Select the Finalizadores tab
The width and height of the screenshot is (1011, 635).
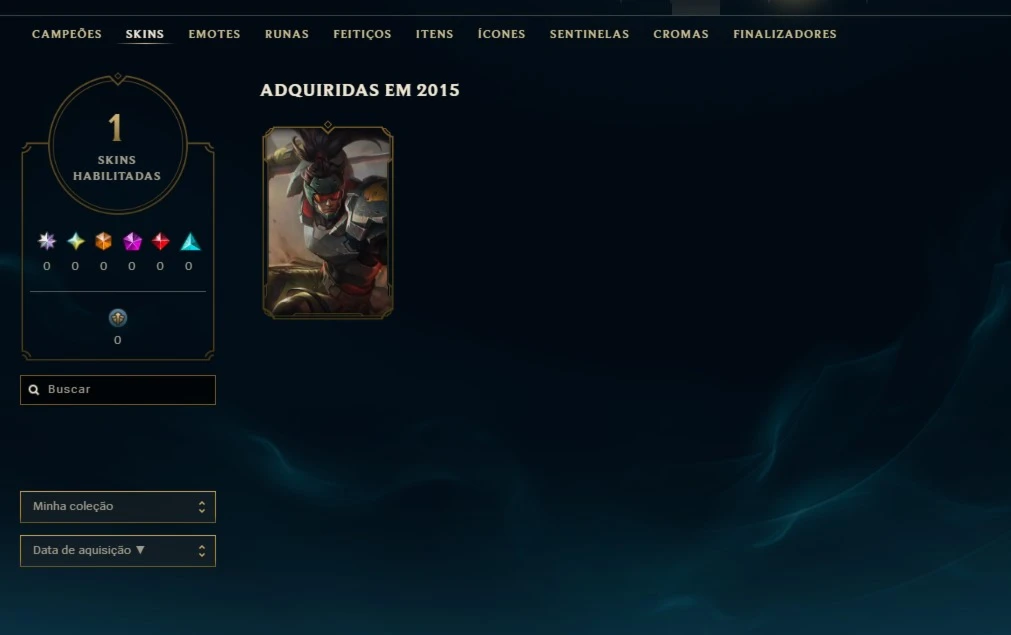[x=785, y=34]
